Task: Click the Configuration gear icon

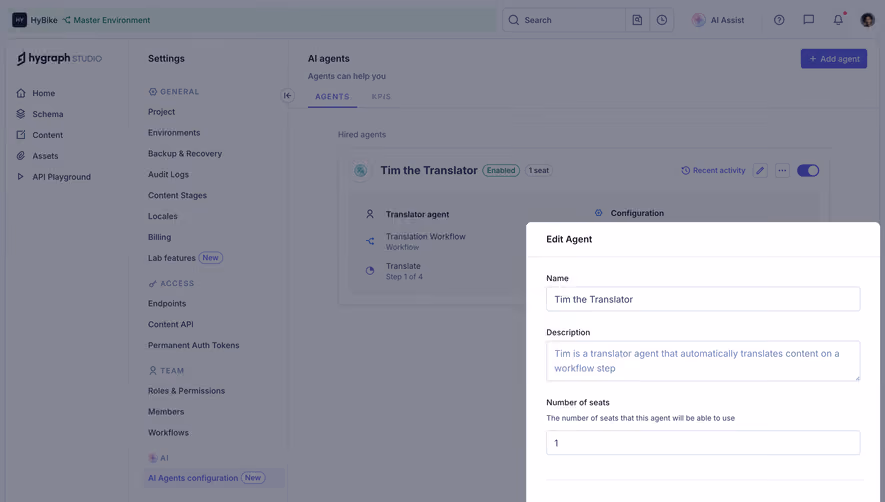Action: [x=598, y=213]
